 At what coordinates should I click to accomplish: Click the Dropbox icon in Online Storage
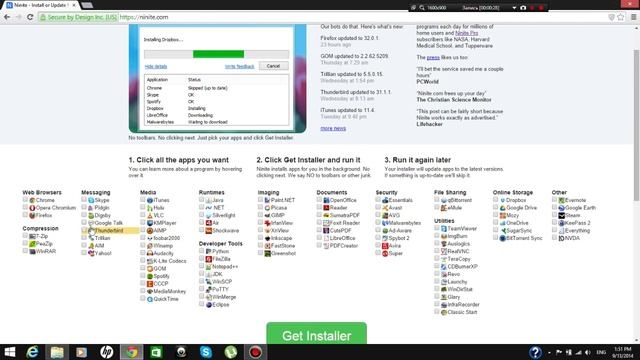click(x=502, y=200)
